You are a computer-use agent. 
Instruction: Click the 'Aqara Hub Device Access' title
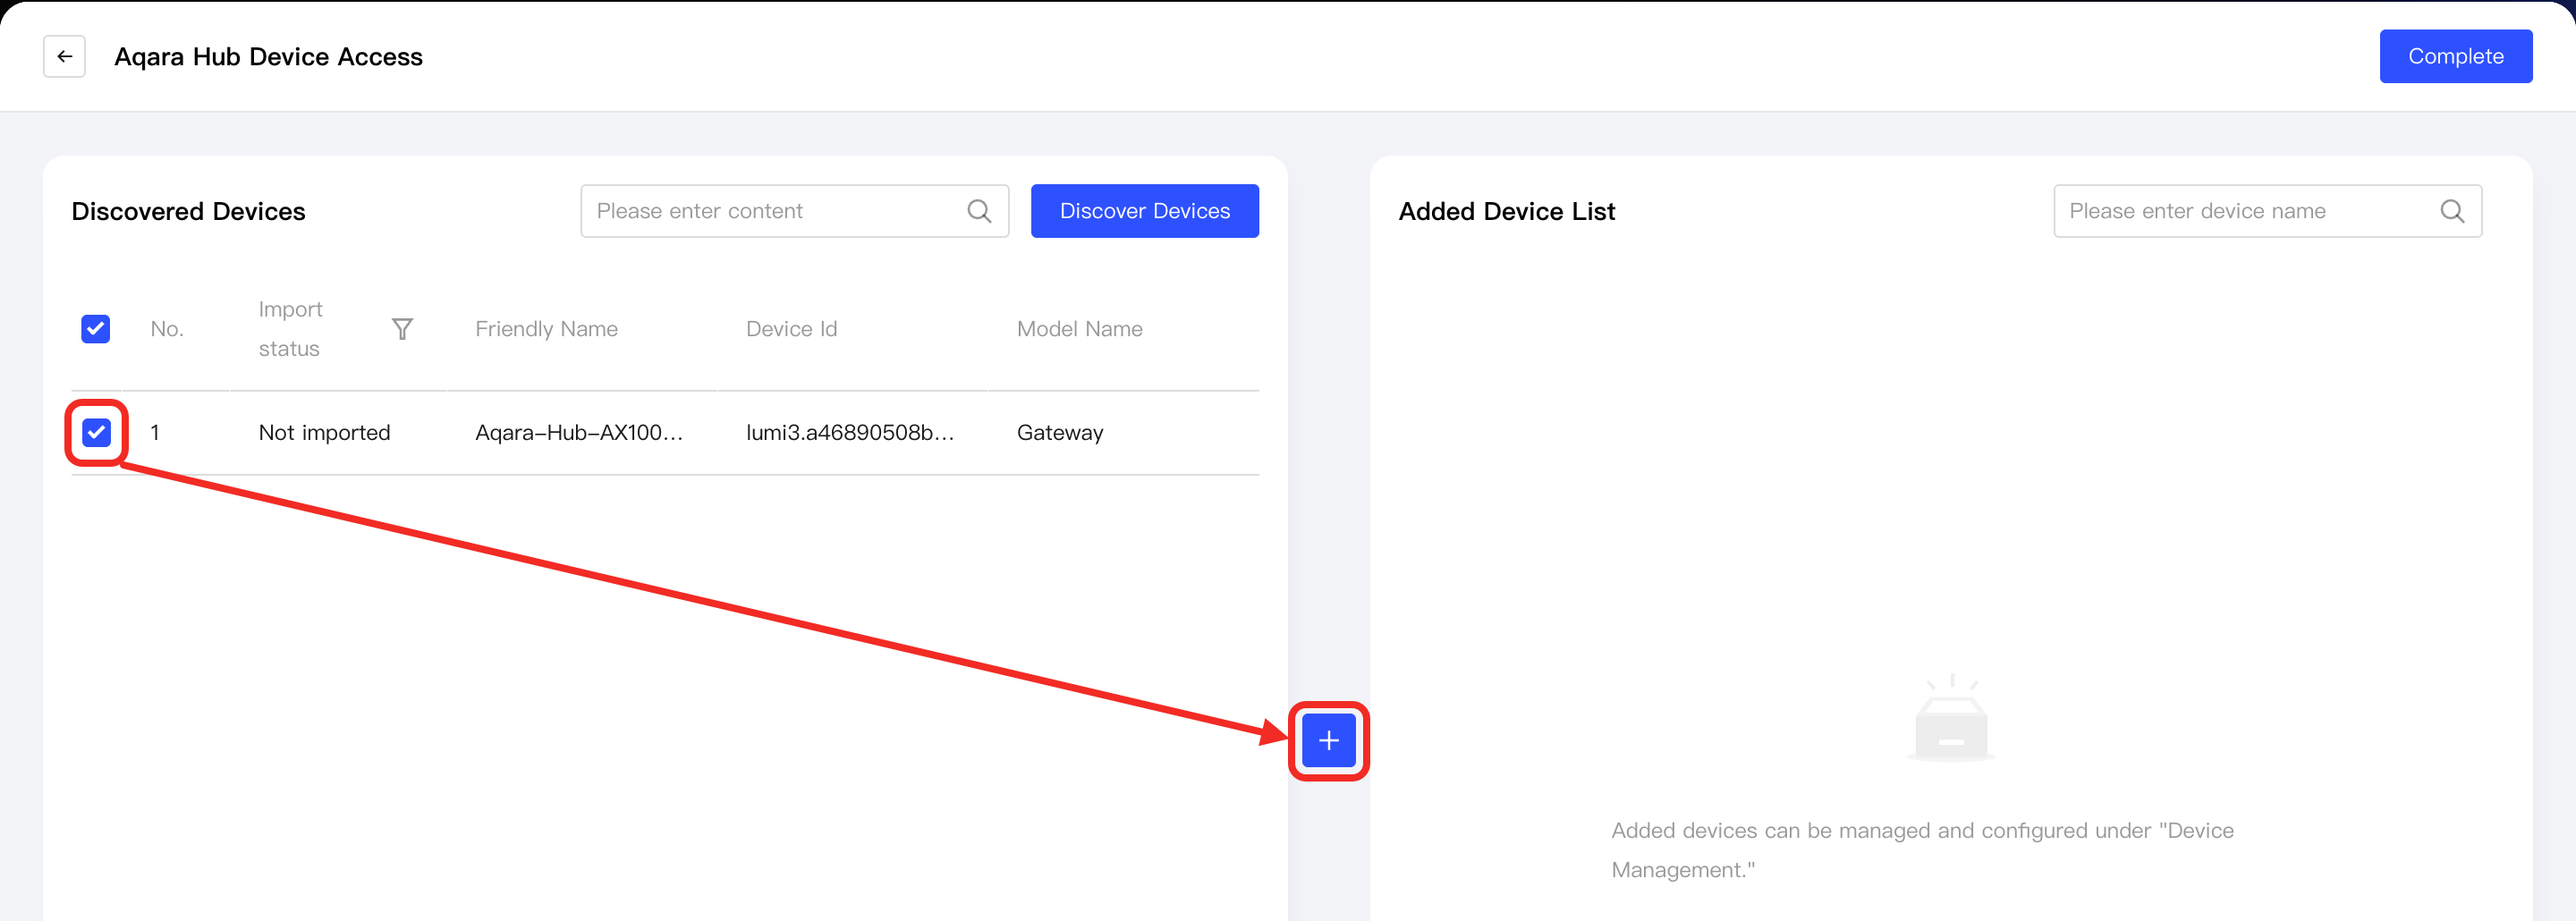pos(268,57)
